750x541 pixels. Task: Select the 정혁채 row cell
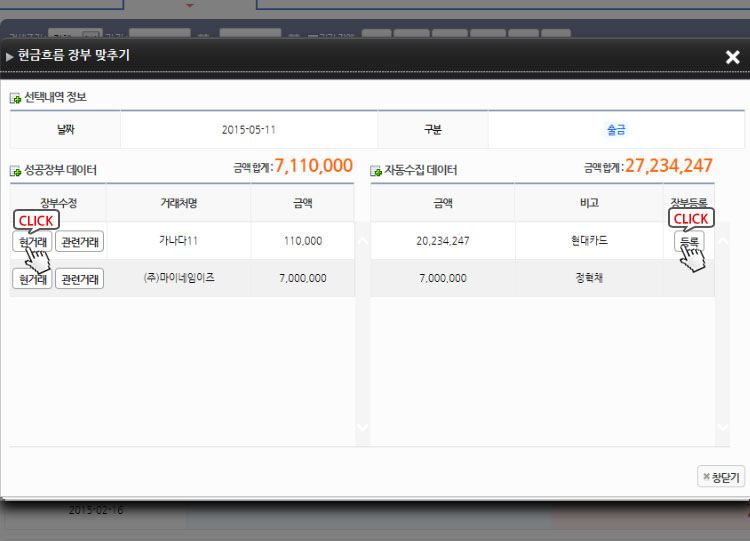click(589, 278)
